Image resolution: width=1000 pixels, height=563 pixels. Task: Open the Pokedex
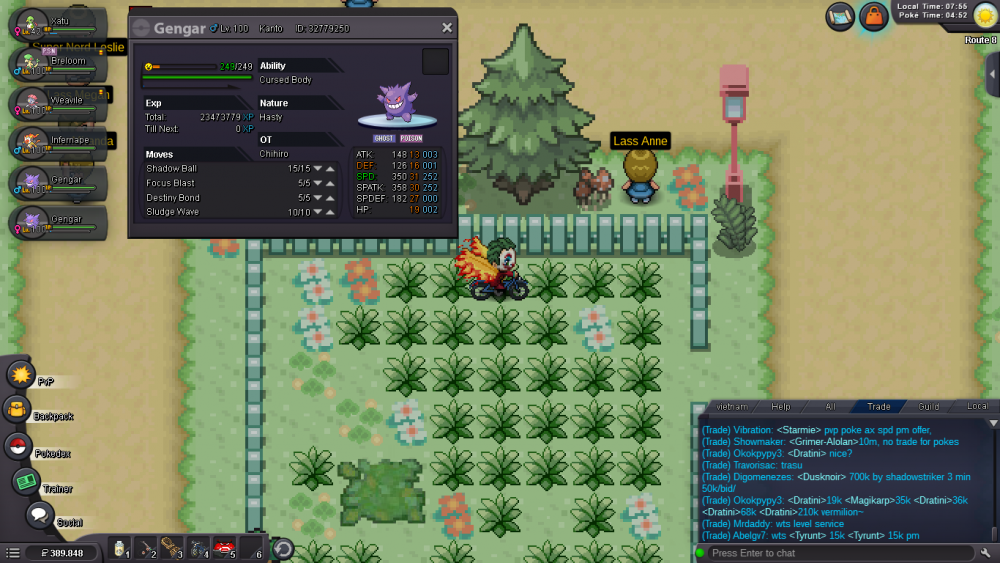(18, 446)
